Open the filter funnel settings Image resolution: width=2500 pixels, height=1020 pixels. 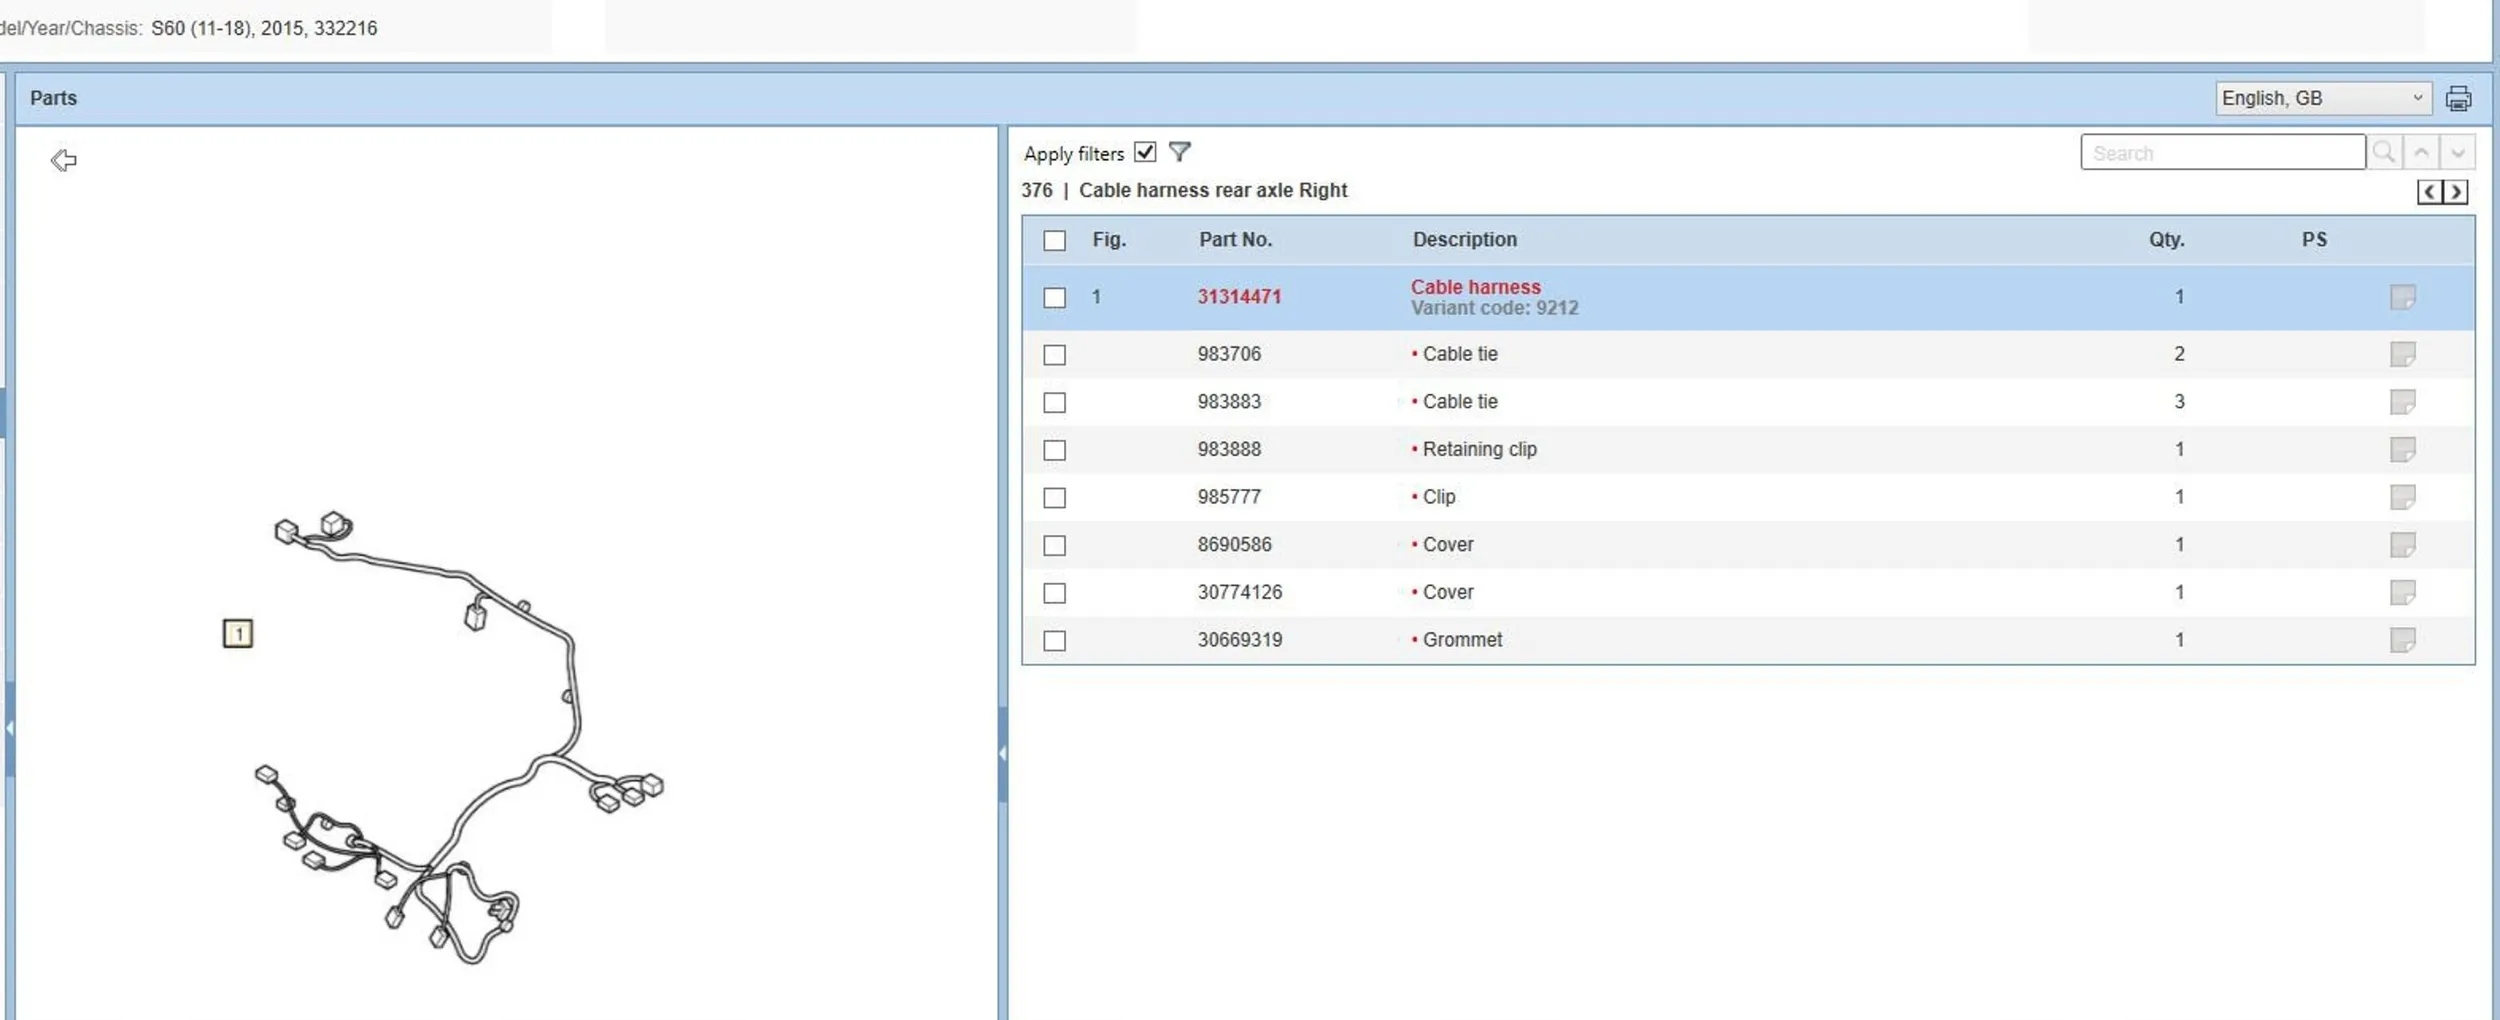tap(1180, 152)
